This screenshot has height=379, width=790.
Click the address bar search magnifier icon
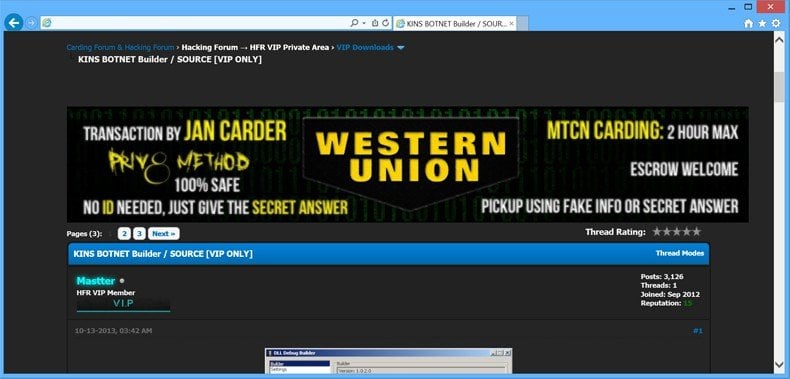point(354,23)
